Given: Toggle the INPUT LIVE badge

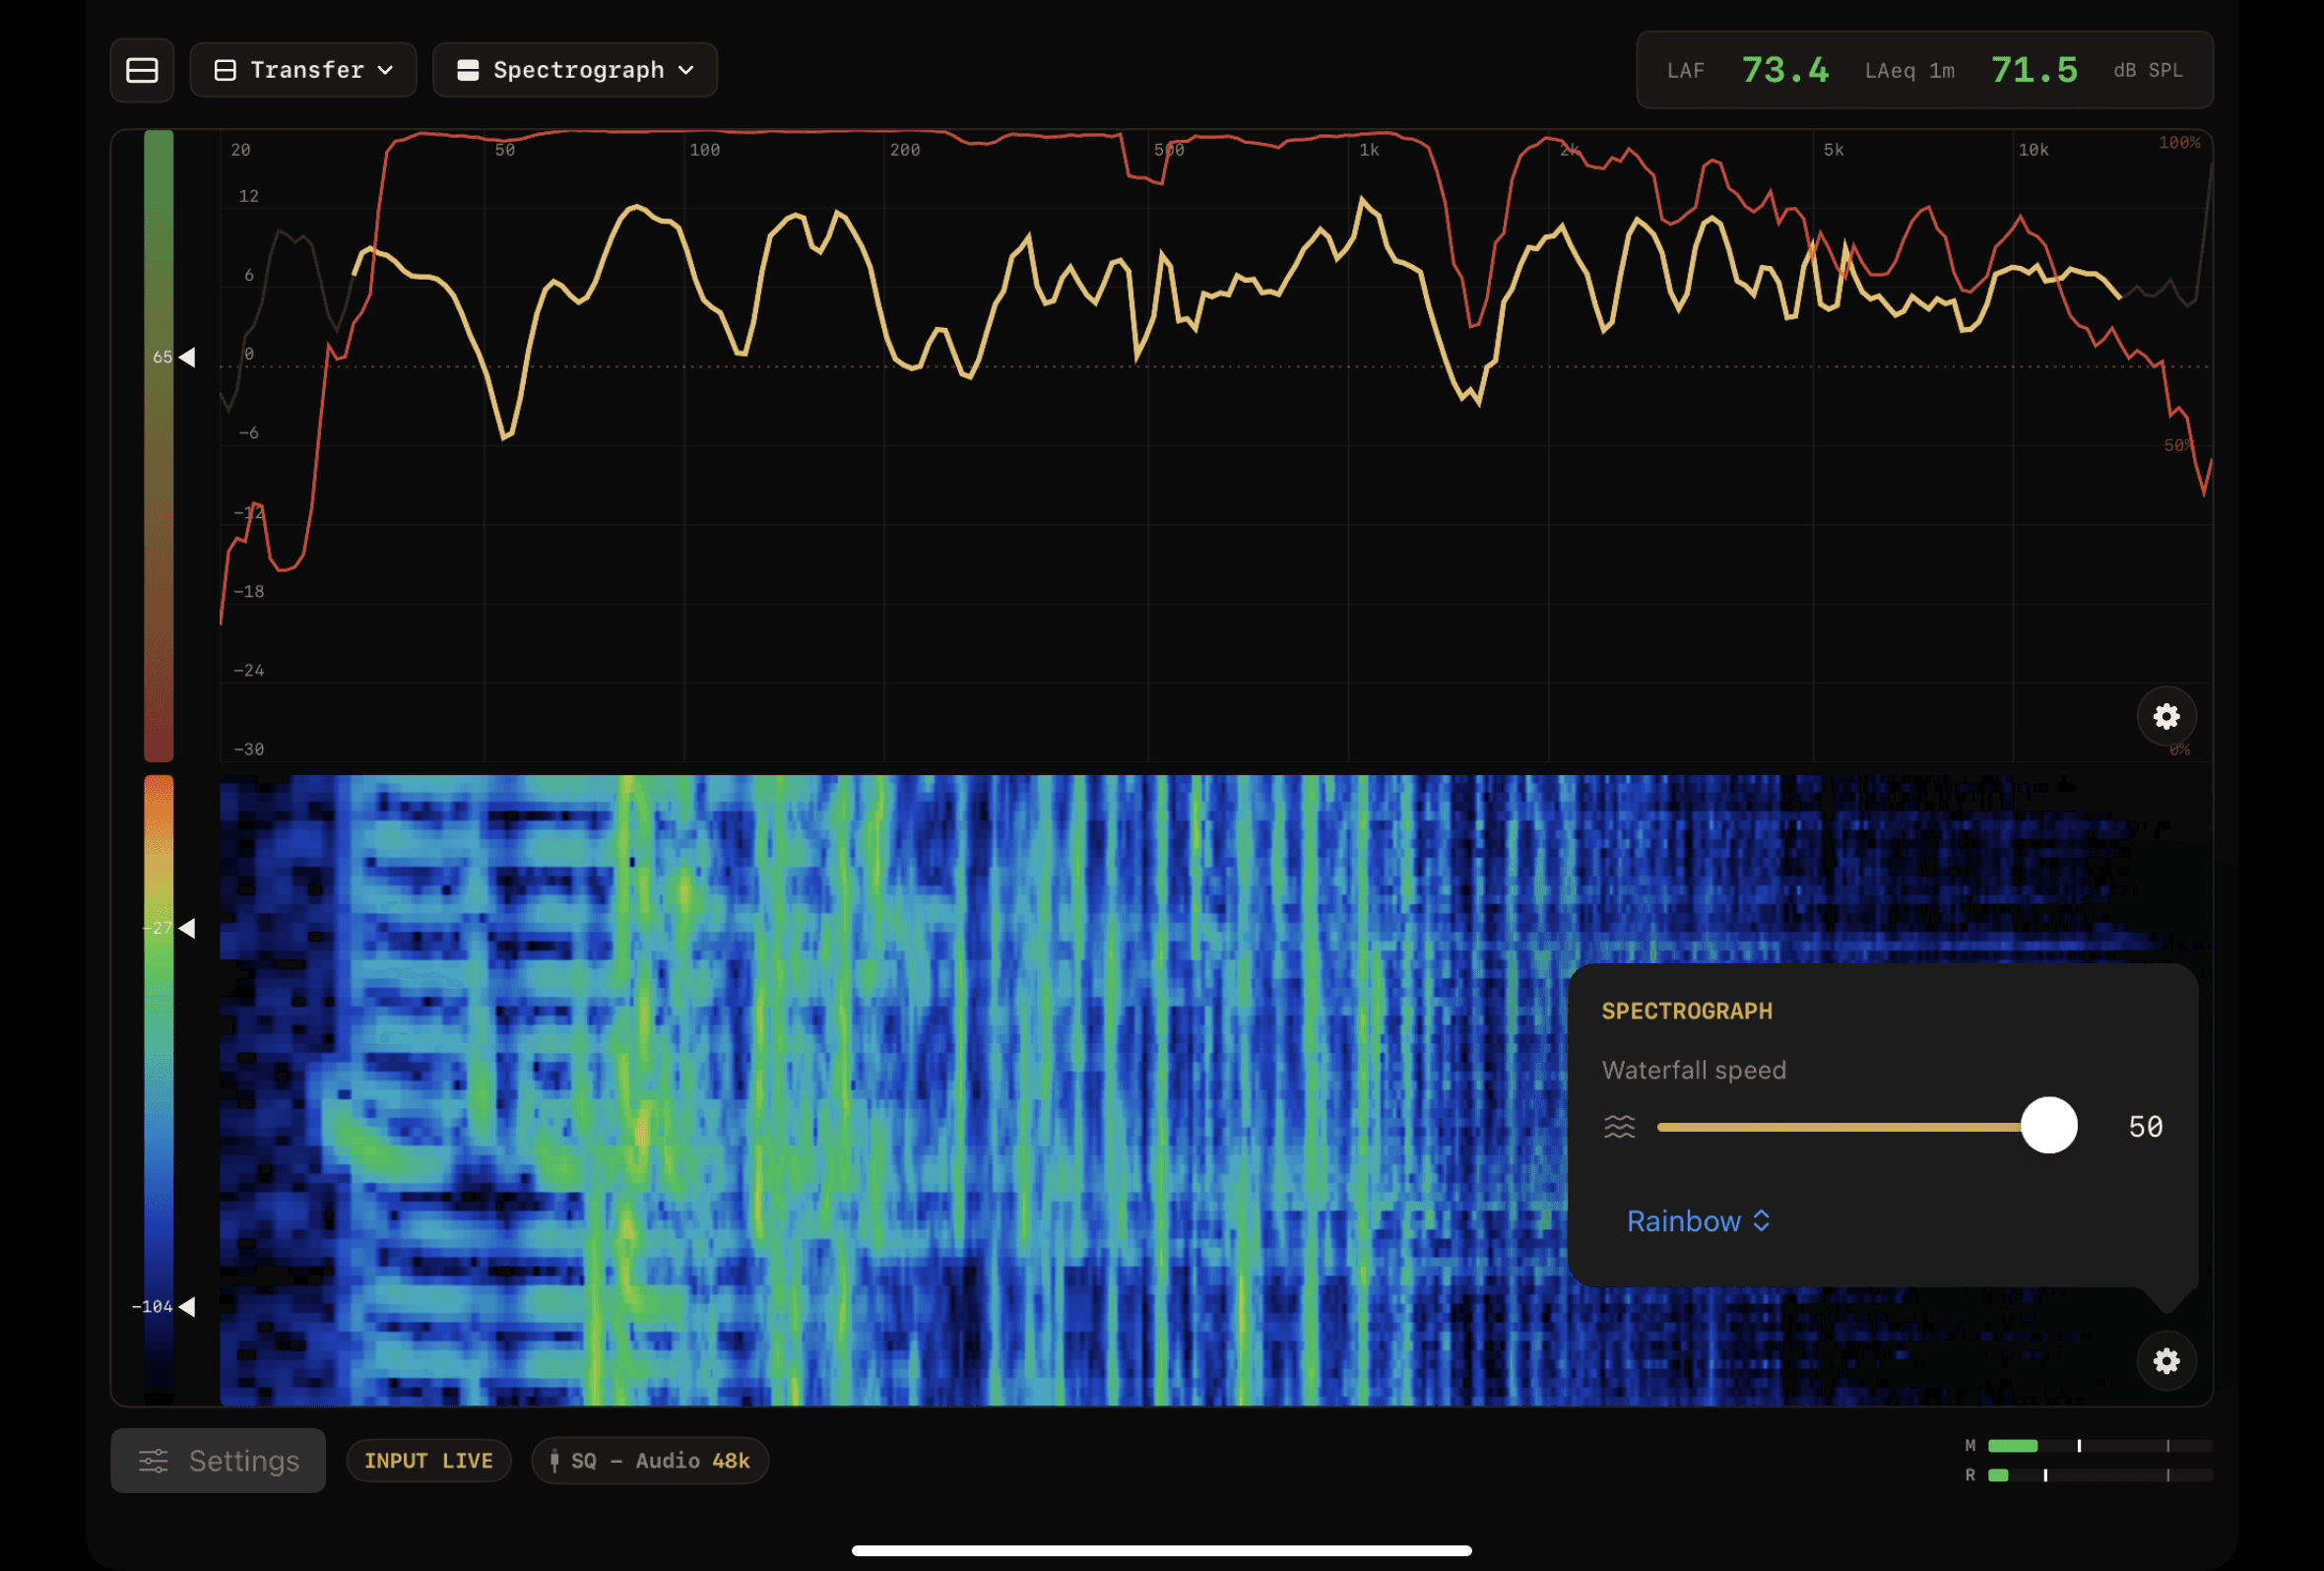Looking at the screenshot, I should coord(429,1461).
